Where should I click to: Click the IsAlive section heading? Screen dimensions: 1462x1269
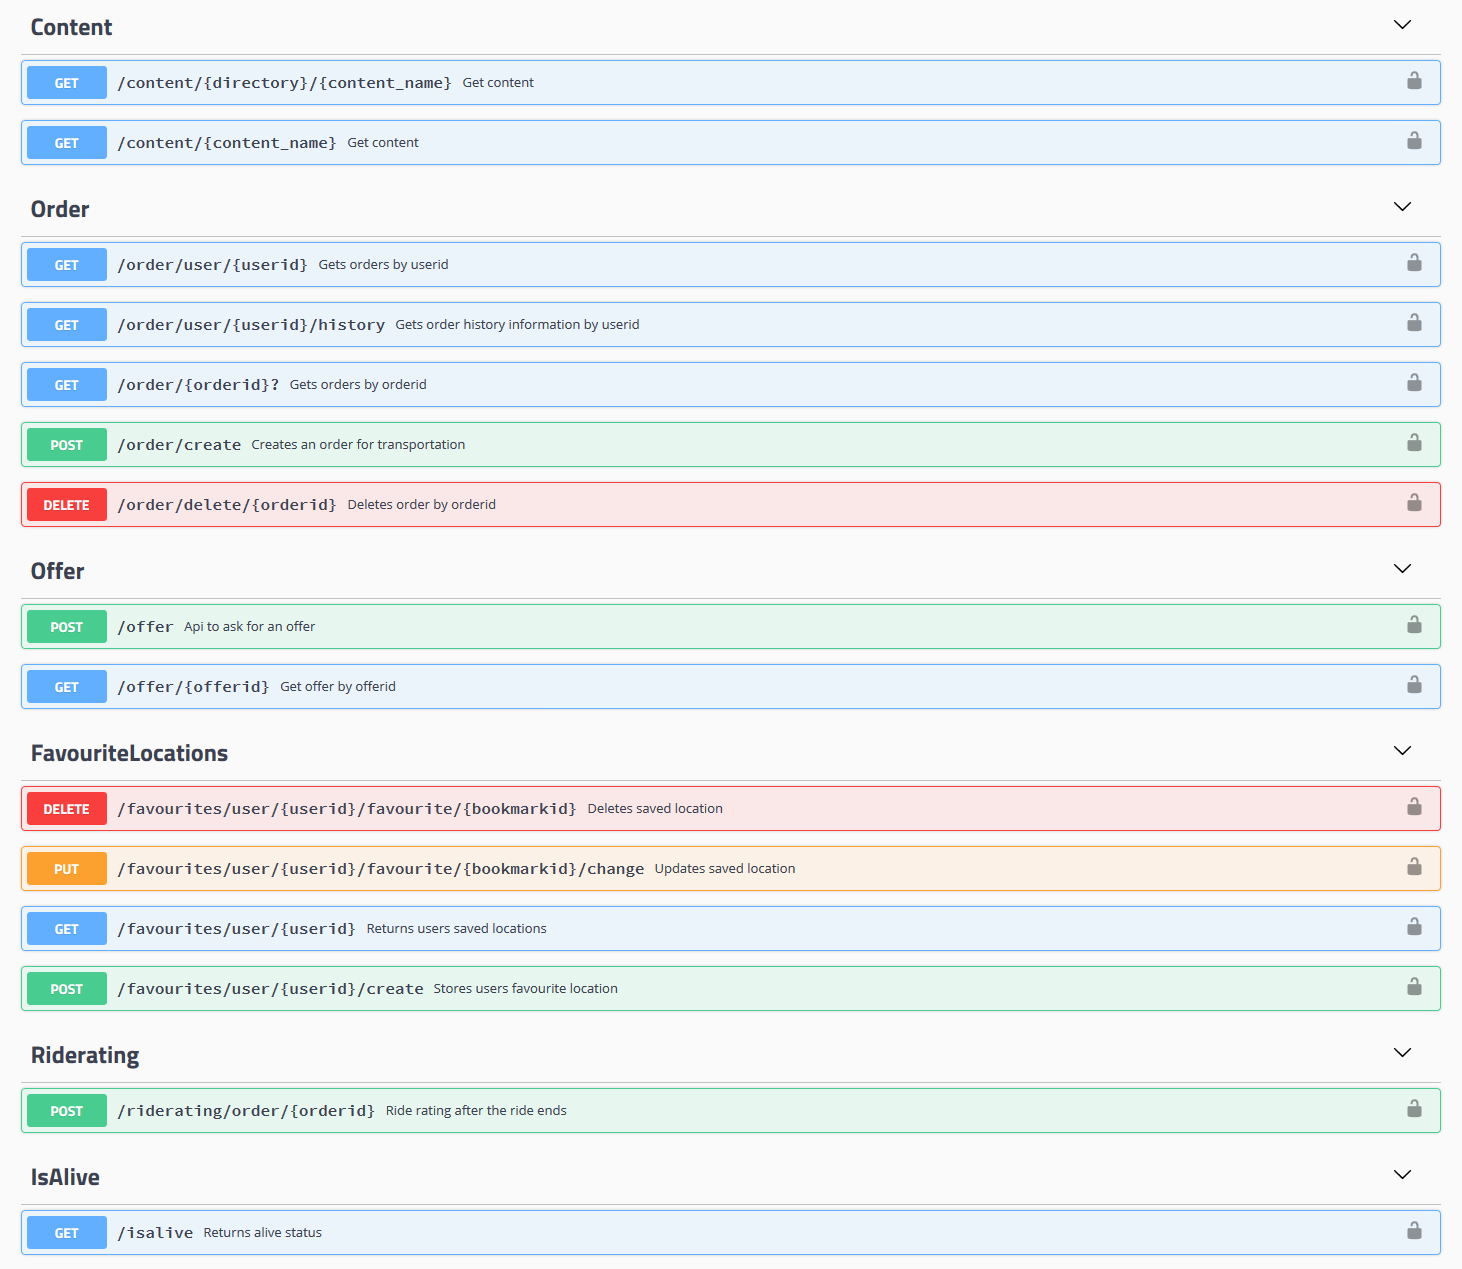click(x=65, y=1177)
